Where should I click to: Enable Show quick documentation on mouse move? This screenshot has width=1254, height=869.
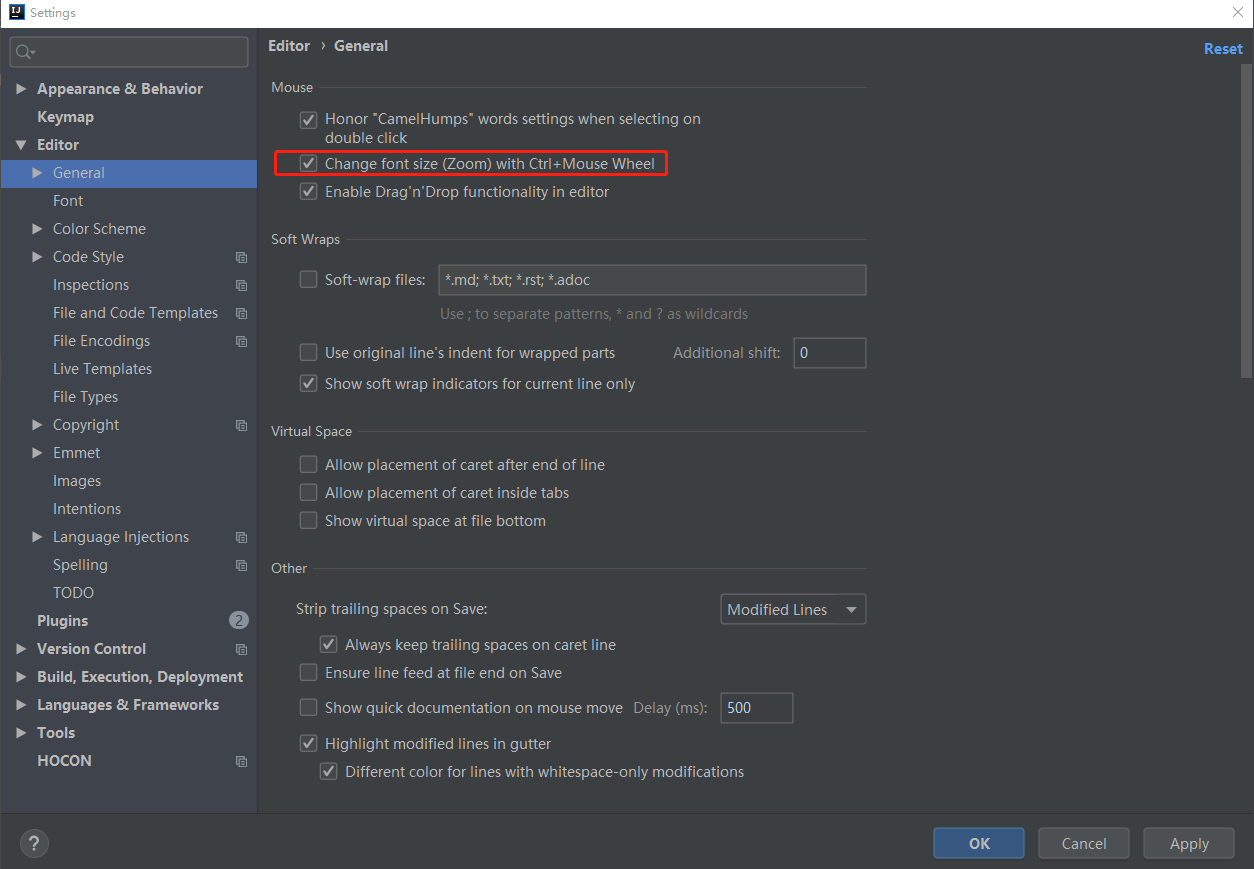tap(309, 708)
